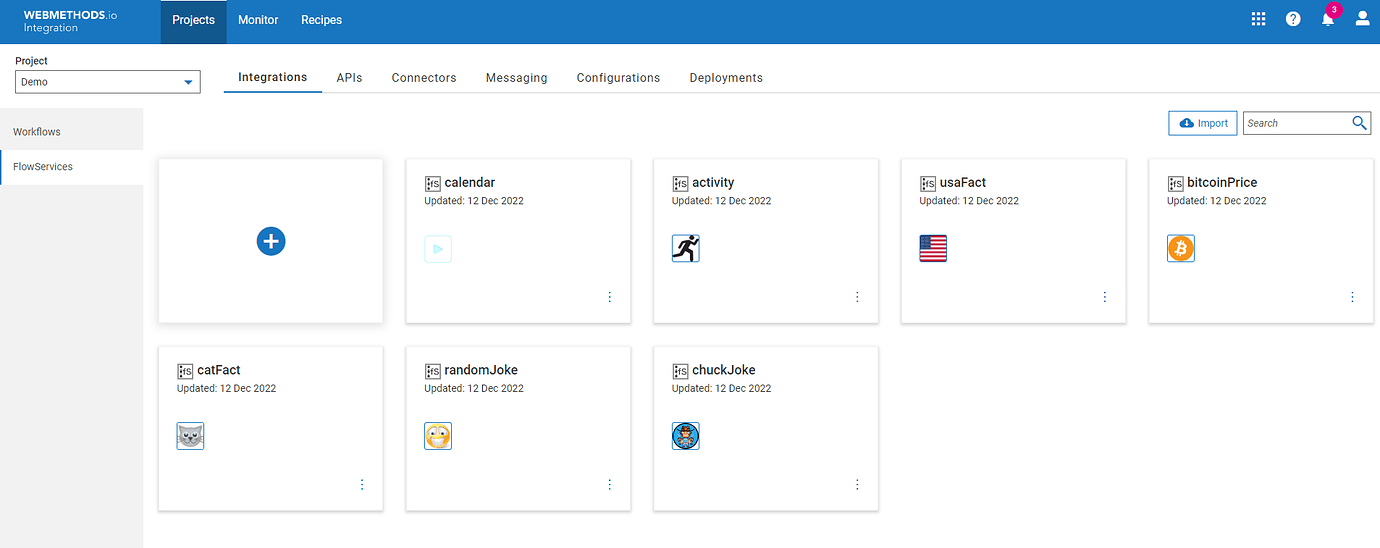Open the chuckJoke card three-dot menu
Viewport: 1380px width, 548px height.
[x=857, y=485]
